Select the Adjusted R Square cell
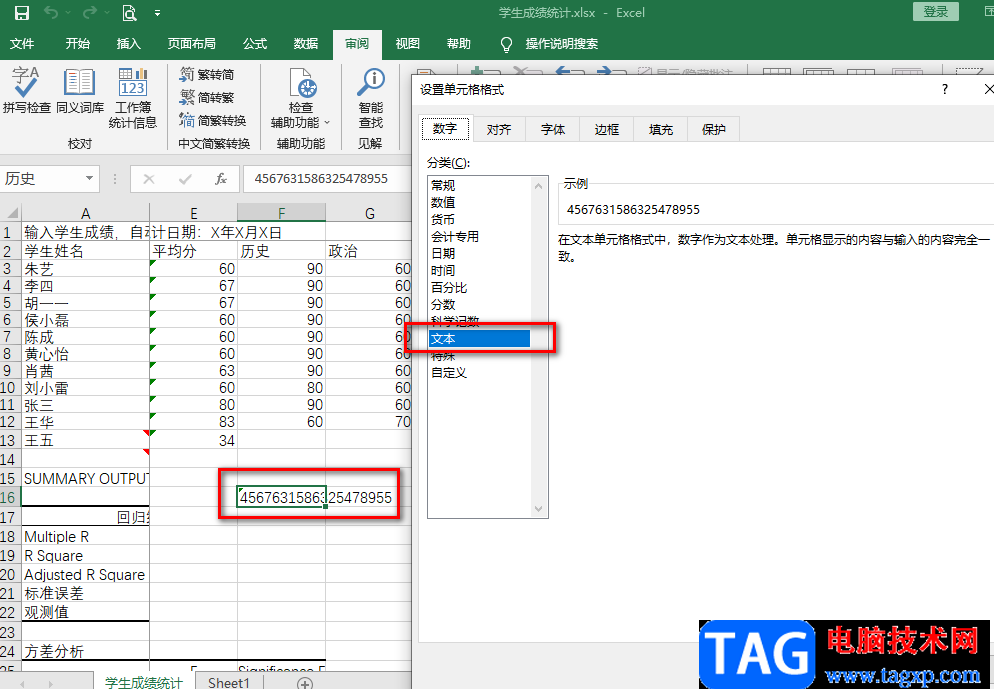This screenshot has height=689, width=994. [86, 575]
